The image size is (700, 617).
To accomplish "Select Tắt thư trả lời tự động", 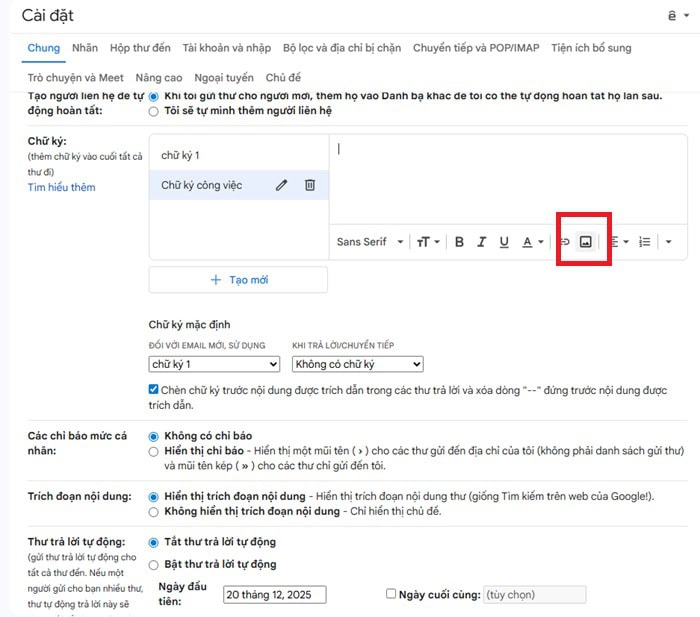I will [x=154, y=542].
